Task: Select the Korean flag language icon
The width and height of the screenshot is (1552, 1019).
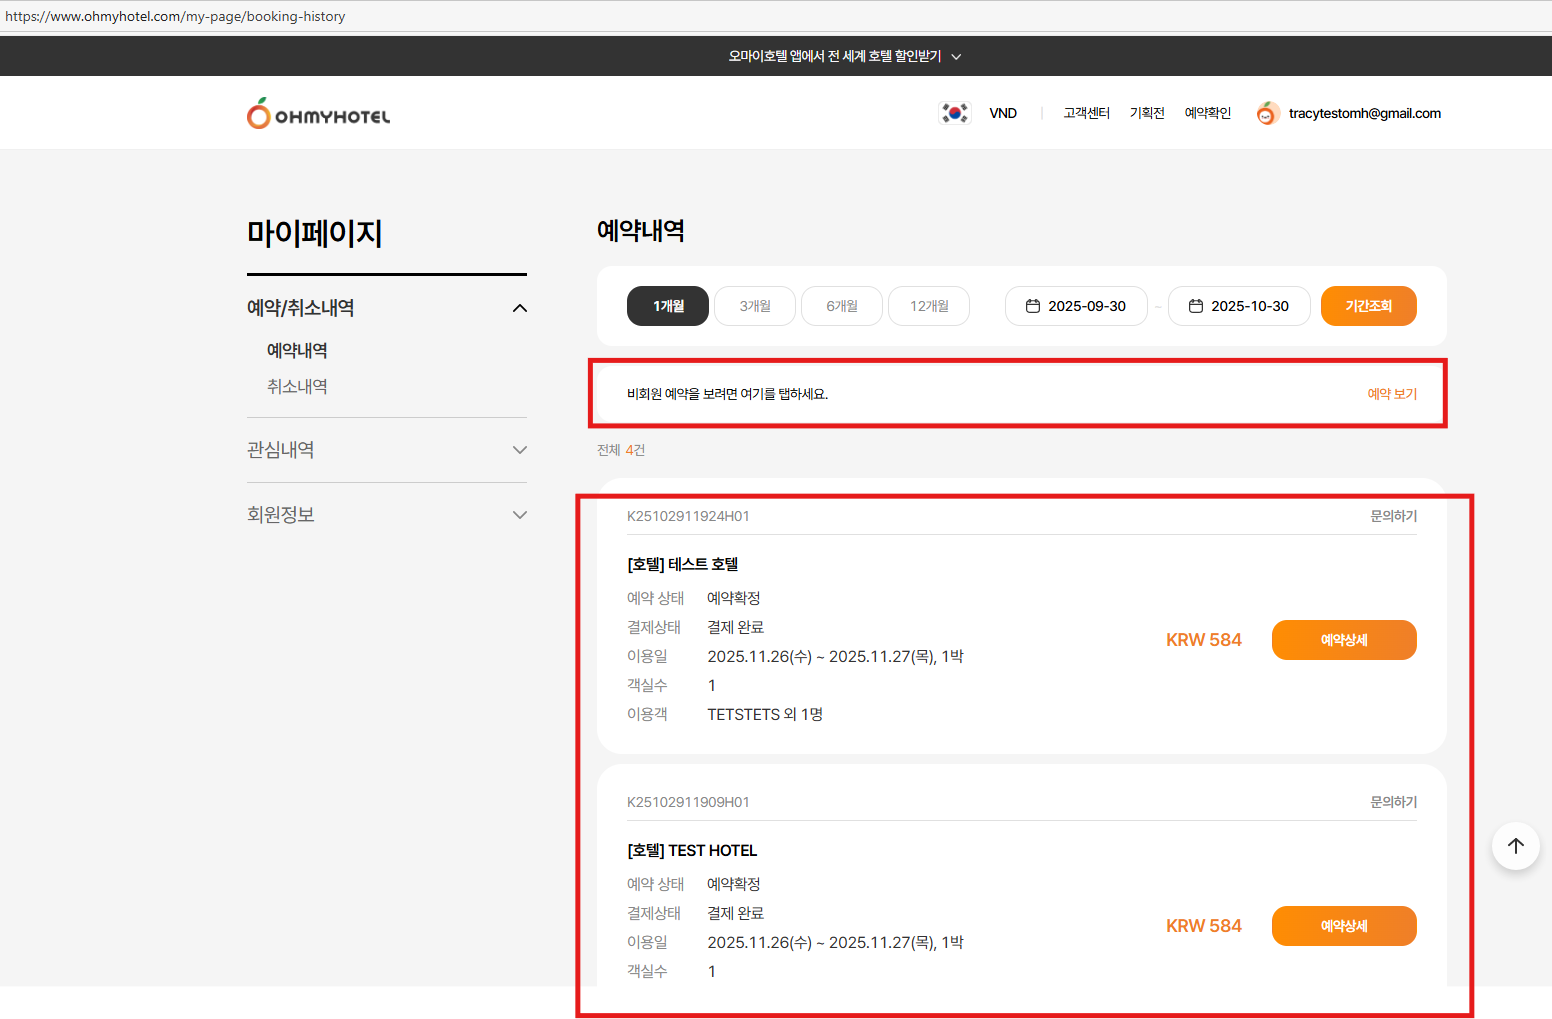Action: coord(955,113)
